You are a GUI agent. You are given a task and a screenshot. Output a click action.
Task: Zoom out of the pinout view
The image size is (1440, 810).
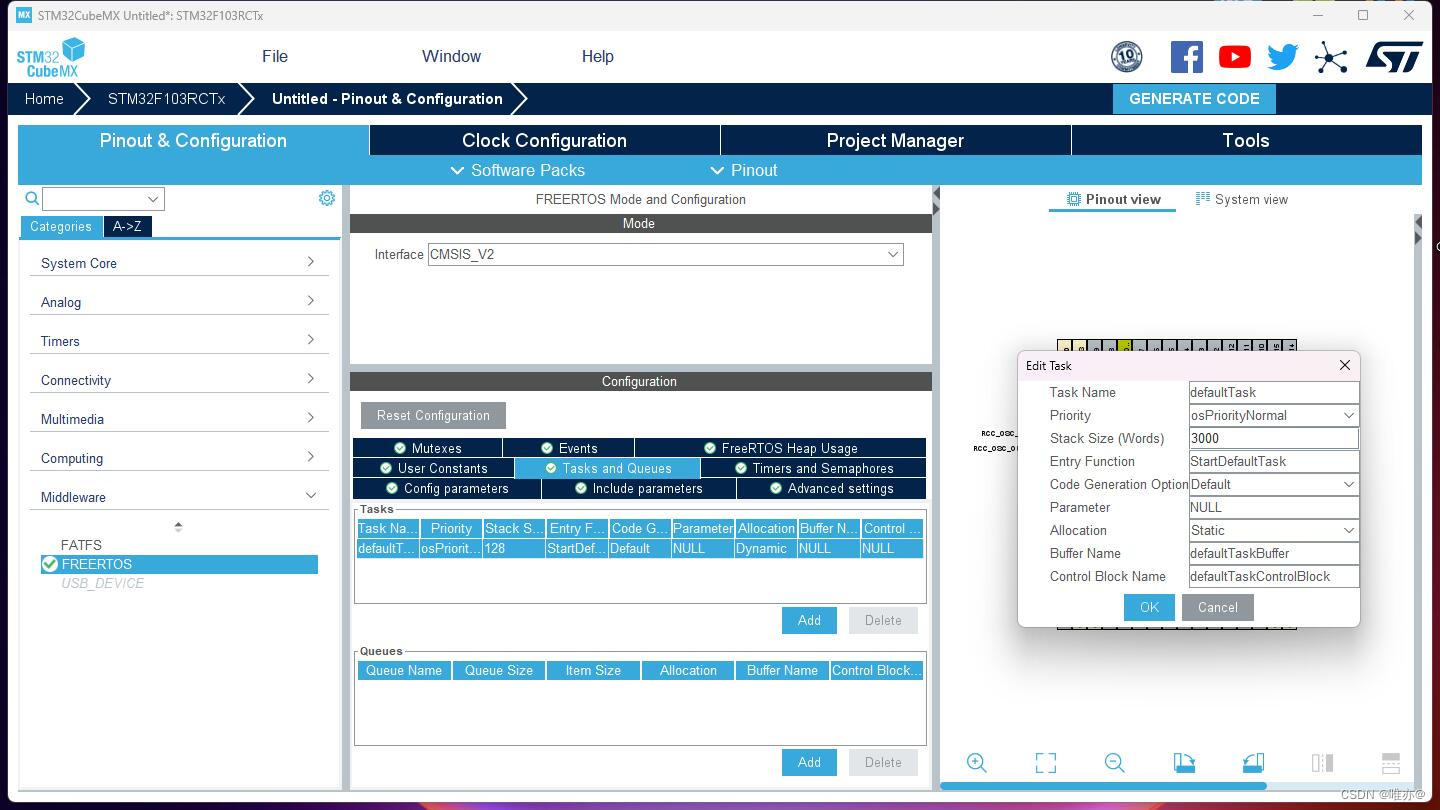[1115, 763]
